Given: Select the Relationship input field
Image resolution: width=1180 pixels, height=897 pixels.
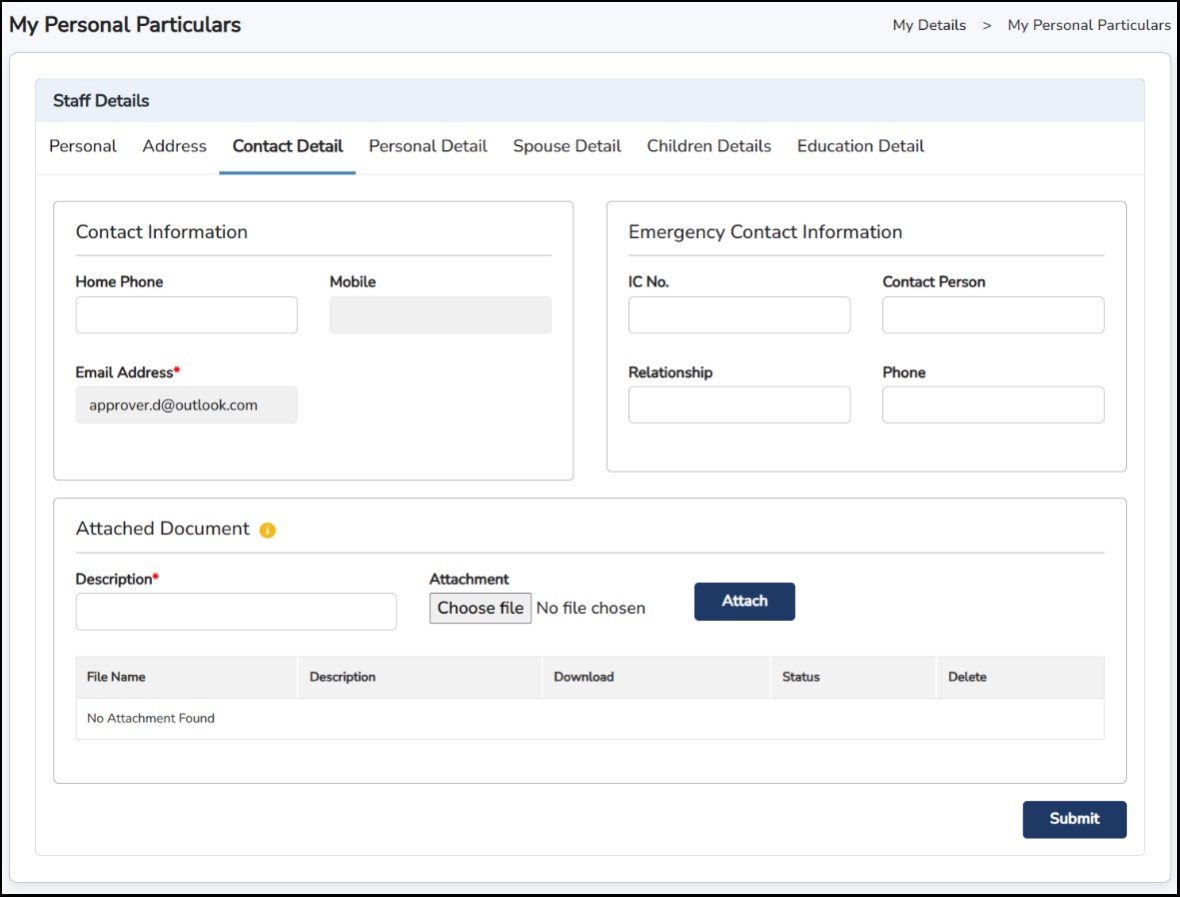Looking at the screenshot, I should [x=739, y=405].
